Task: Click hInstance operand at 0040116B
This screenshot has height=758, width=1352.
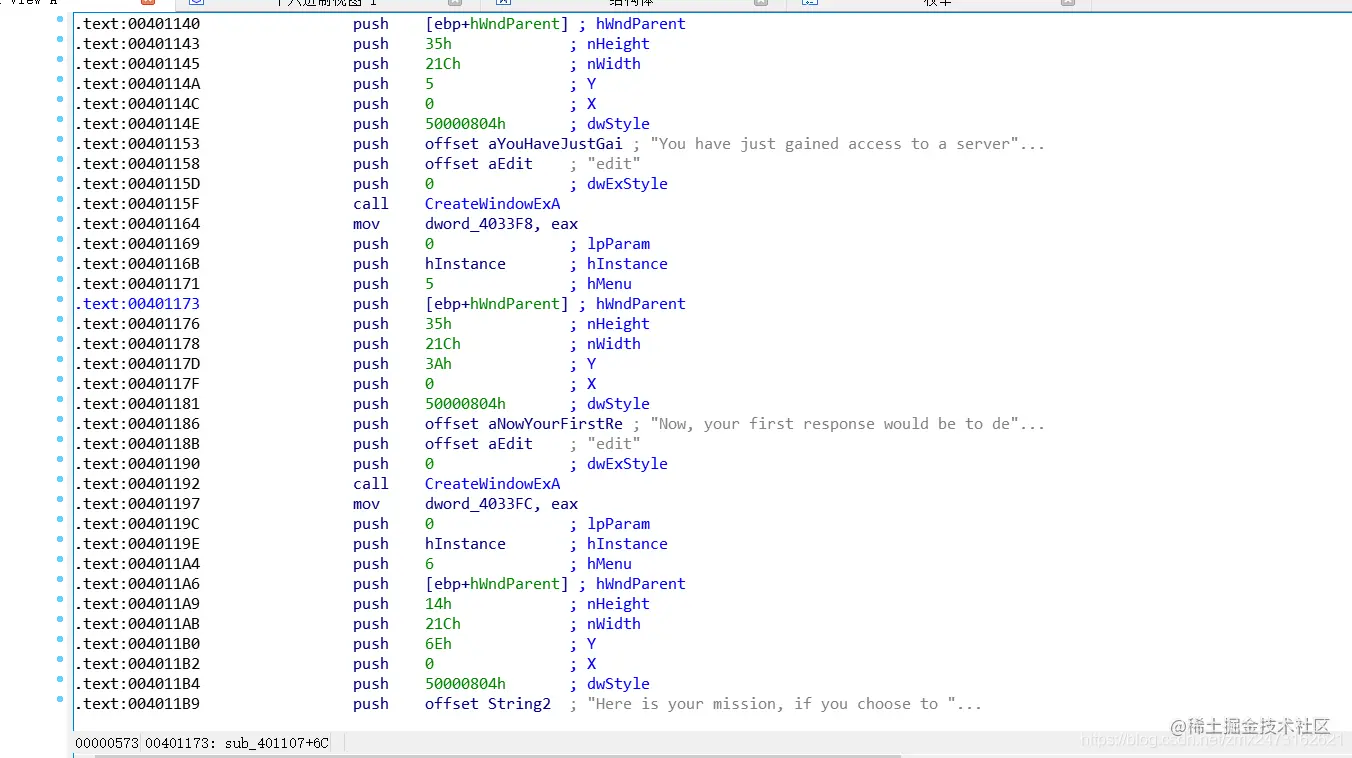Action: [x=465, y=264]
